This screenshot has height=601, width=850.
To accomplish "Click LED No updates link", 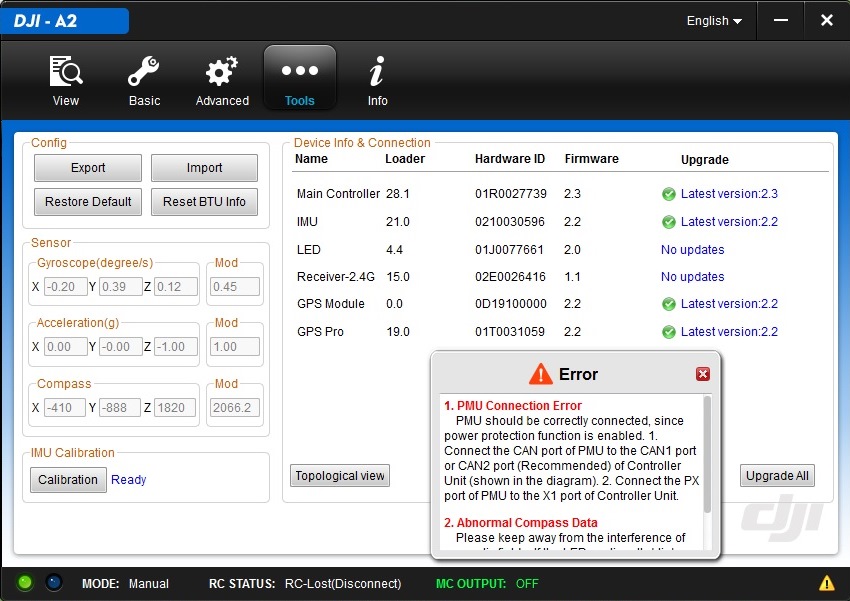I will pyautogui.click(x=692, y=250).
